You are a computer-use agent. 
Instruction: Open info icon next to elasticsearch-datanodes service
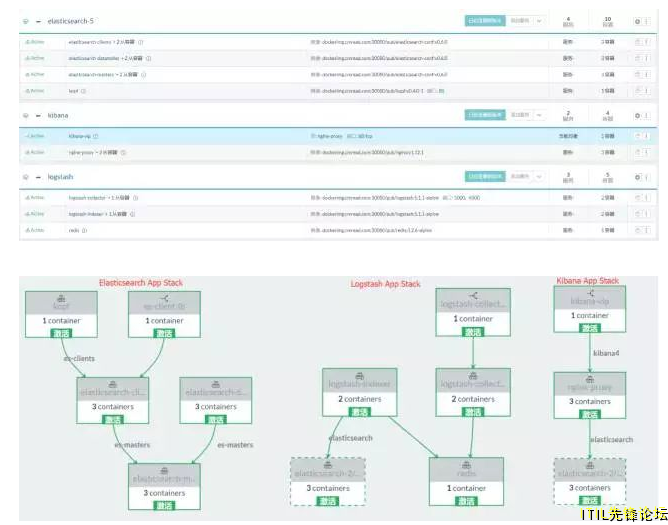[148, 58]
